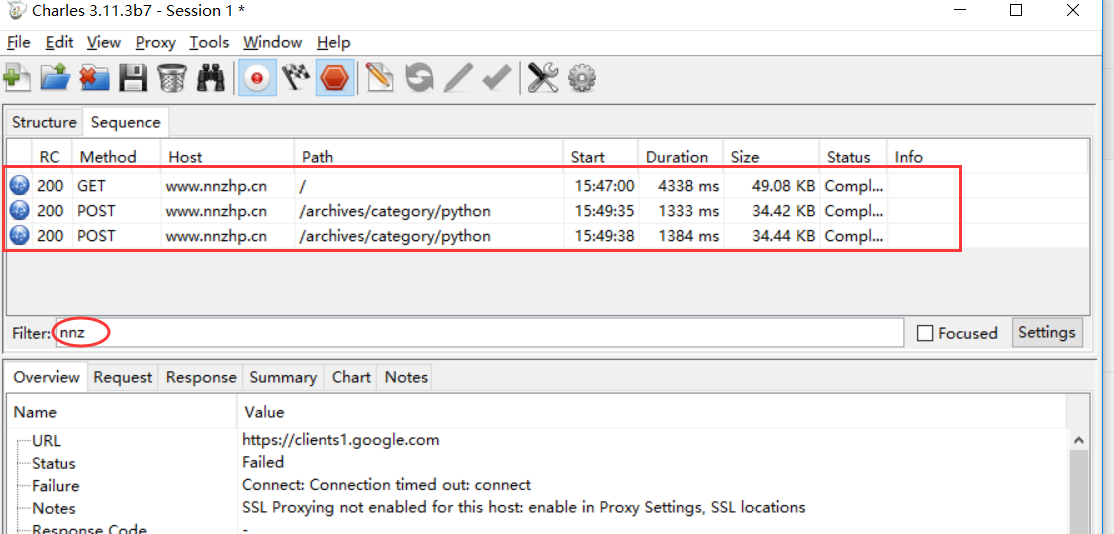The height and width of the screenshot is (534, 1114).
Task: Sort by the Duration column header
Action: [681, 157]
